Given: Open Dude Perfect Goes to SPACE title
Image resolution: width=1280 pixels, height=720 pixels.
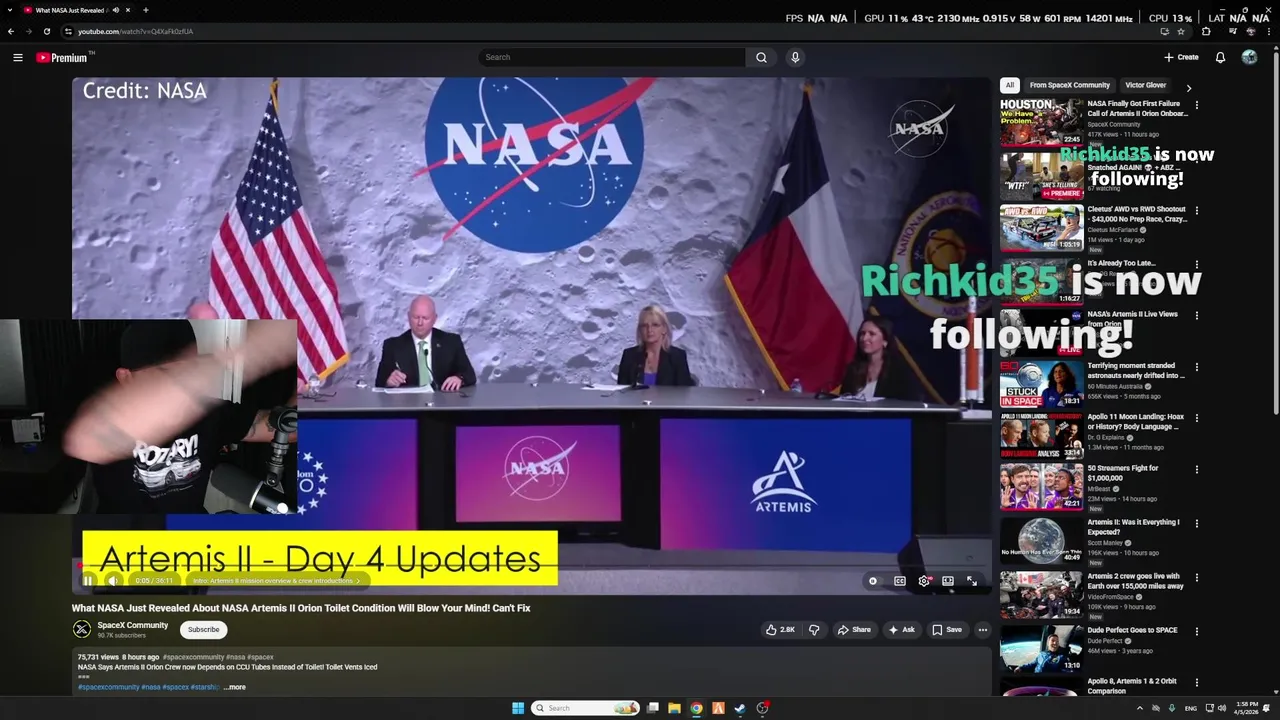Looking at the screenshot, I should click(1132, 630).
